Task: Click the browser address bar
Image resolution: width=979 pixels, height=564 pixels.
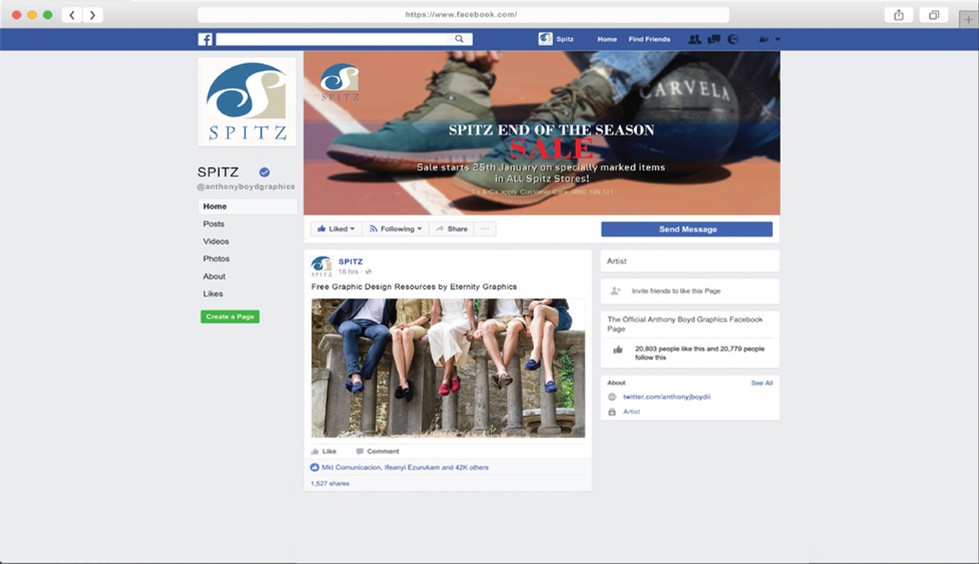Action: [463, 14]
